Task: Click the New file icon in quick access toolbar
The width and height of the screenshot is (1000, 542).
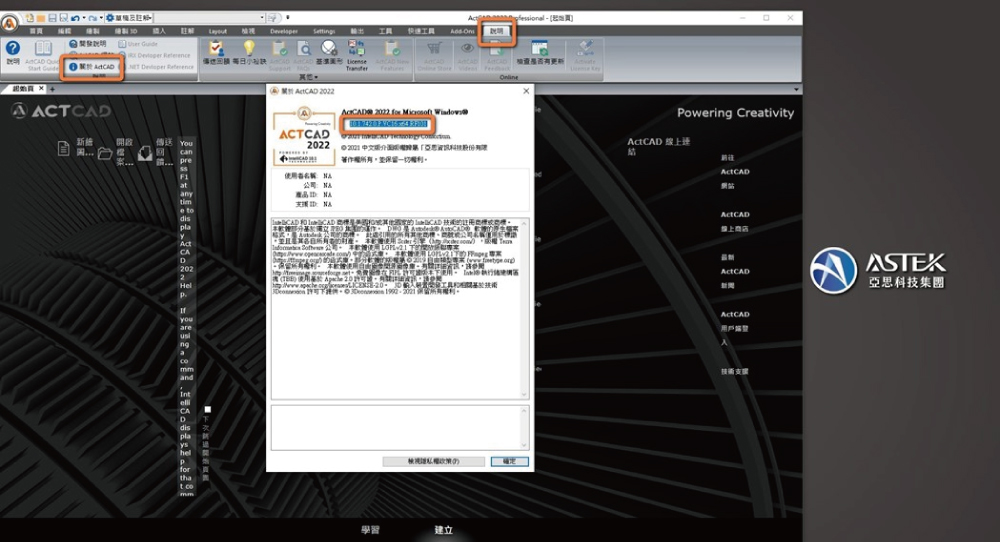Action: (x=30, y=18)
